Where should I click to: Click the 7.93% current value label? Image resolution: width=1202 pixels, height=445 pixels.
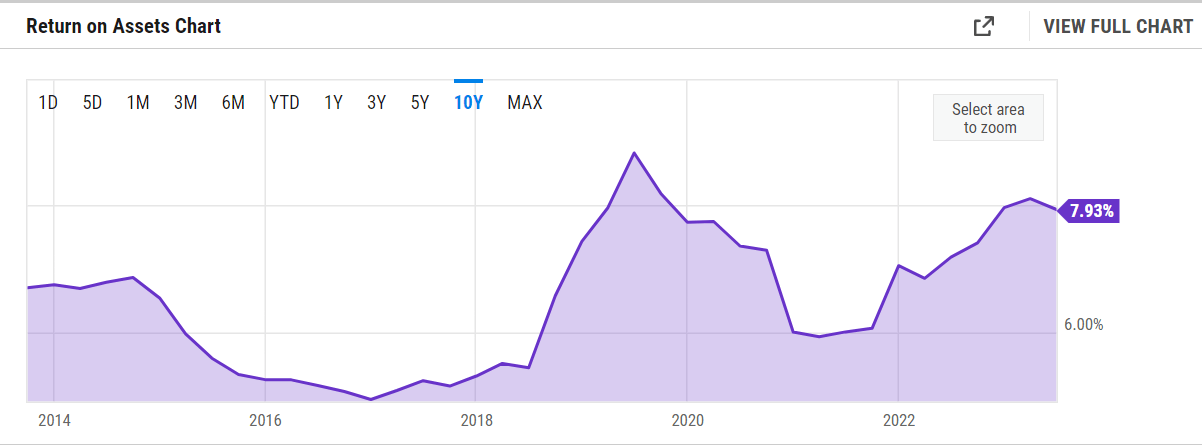[x=1091, y=211]
